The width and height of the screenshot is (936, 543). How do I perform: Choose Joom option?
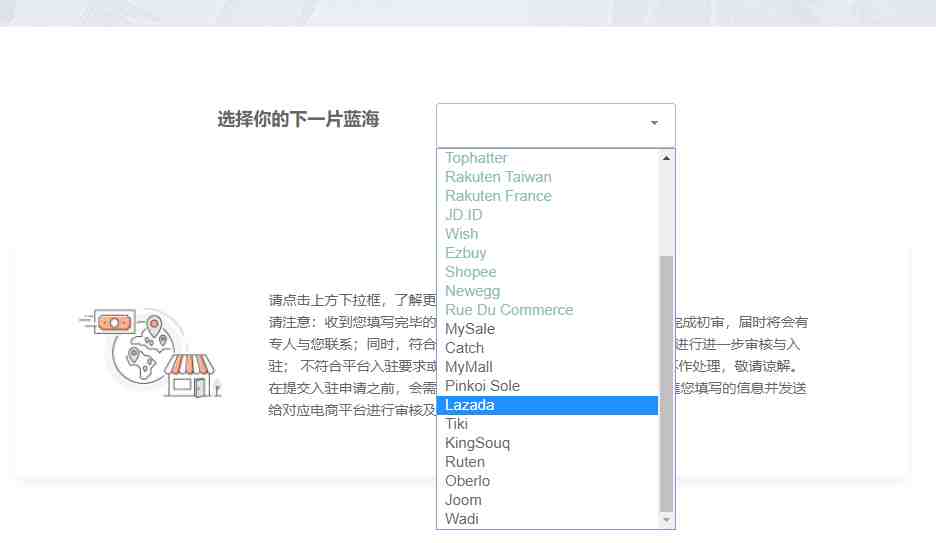(x=547, y=500)
